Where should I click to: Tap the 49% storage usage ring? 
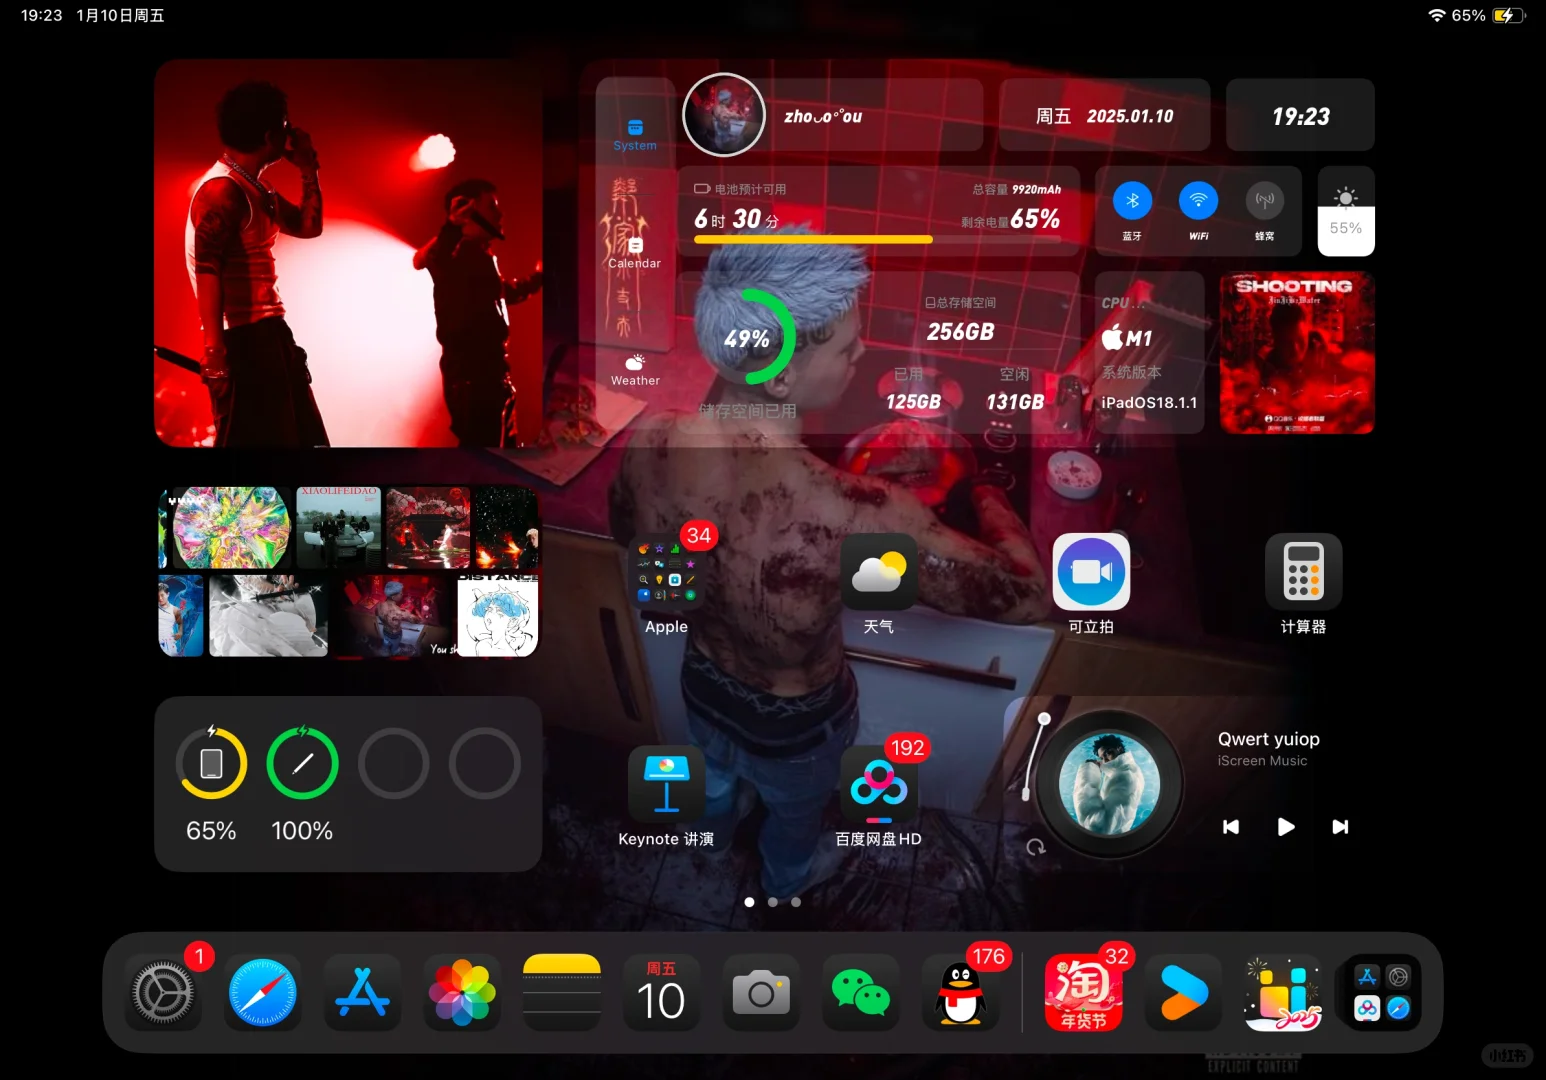click(x=748, y=338)
